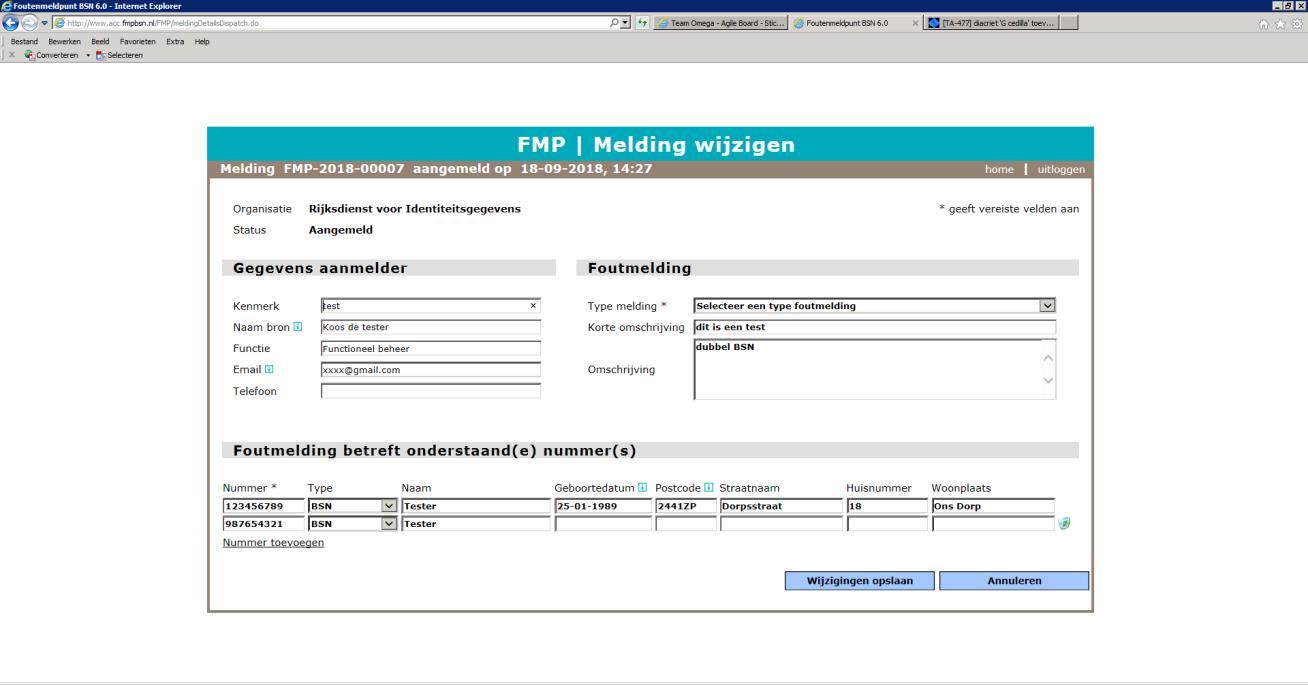
Task: Click the remove icon at the 987654321 row
Action: [1064, 523]
